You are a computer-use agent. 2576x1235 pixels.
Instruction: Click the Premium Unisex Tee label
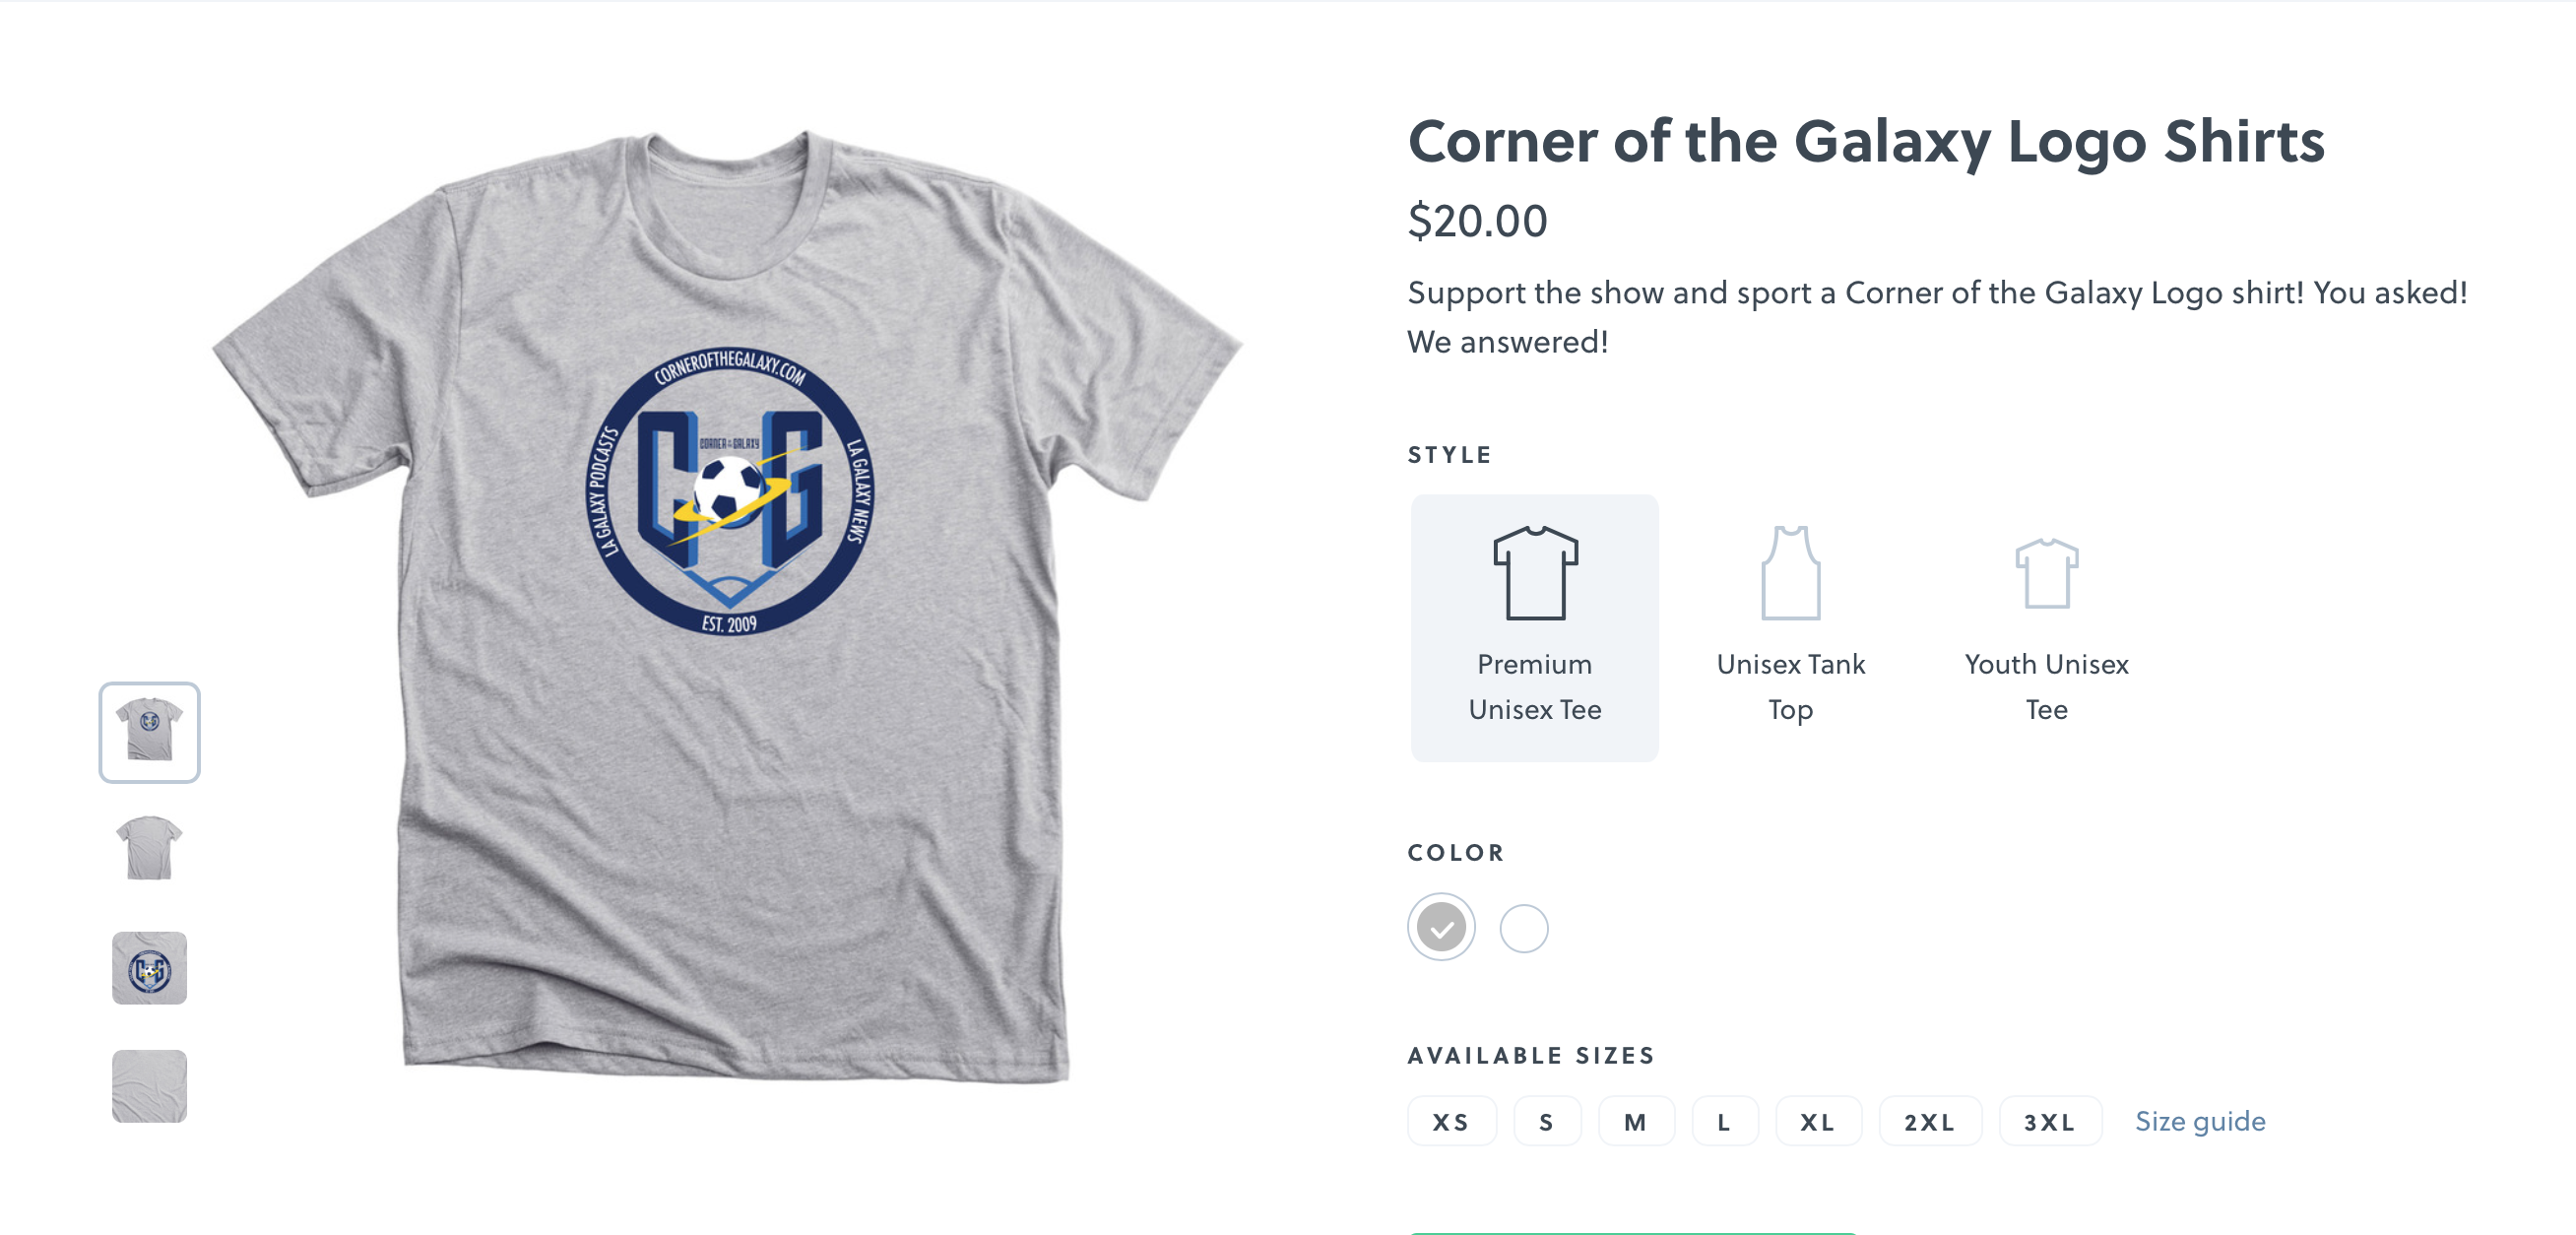coord(1535,687)
